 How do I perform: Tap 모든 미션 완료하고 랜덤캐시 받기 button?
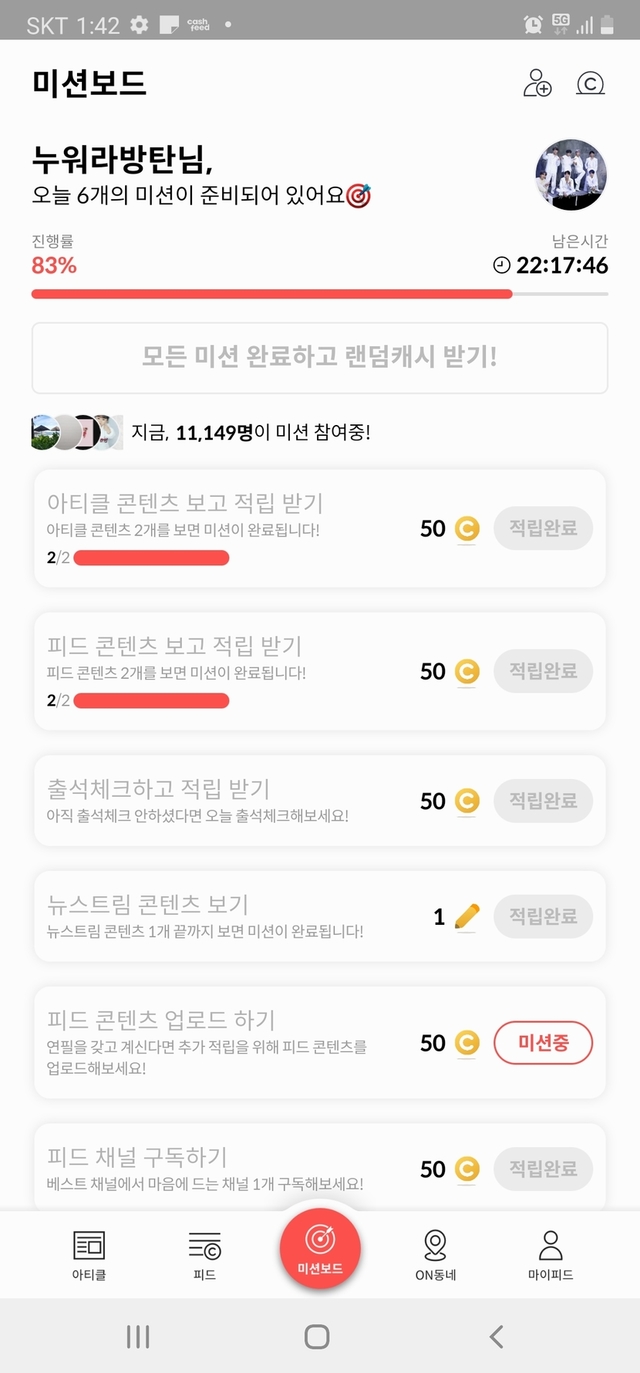(x=320, y=357)
